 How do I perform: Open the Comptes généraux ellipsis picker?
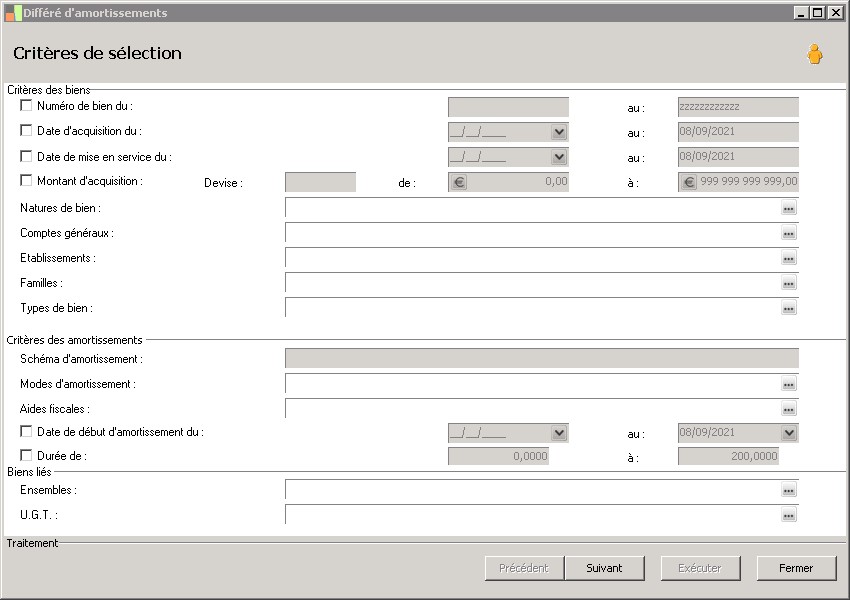(x=789, y=233)
